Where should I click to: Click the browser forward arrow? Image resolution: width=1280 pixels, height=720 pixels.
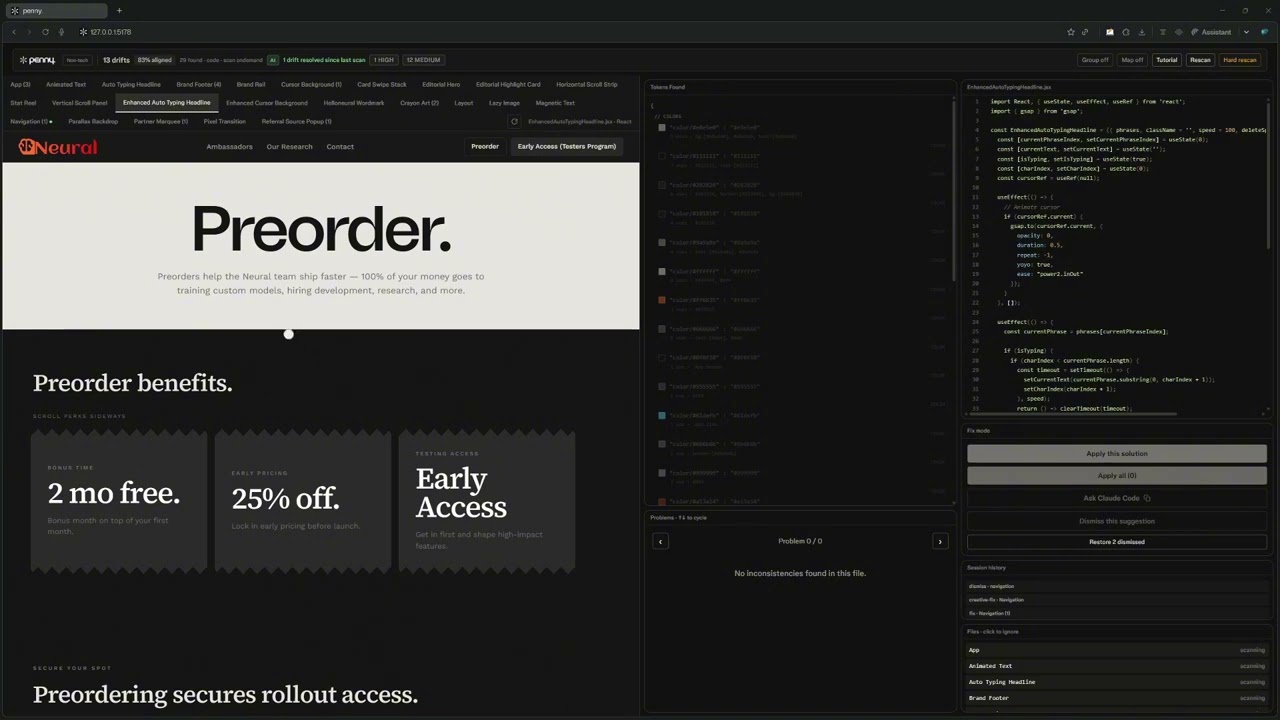(x=29, y=32)
